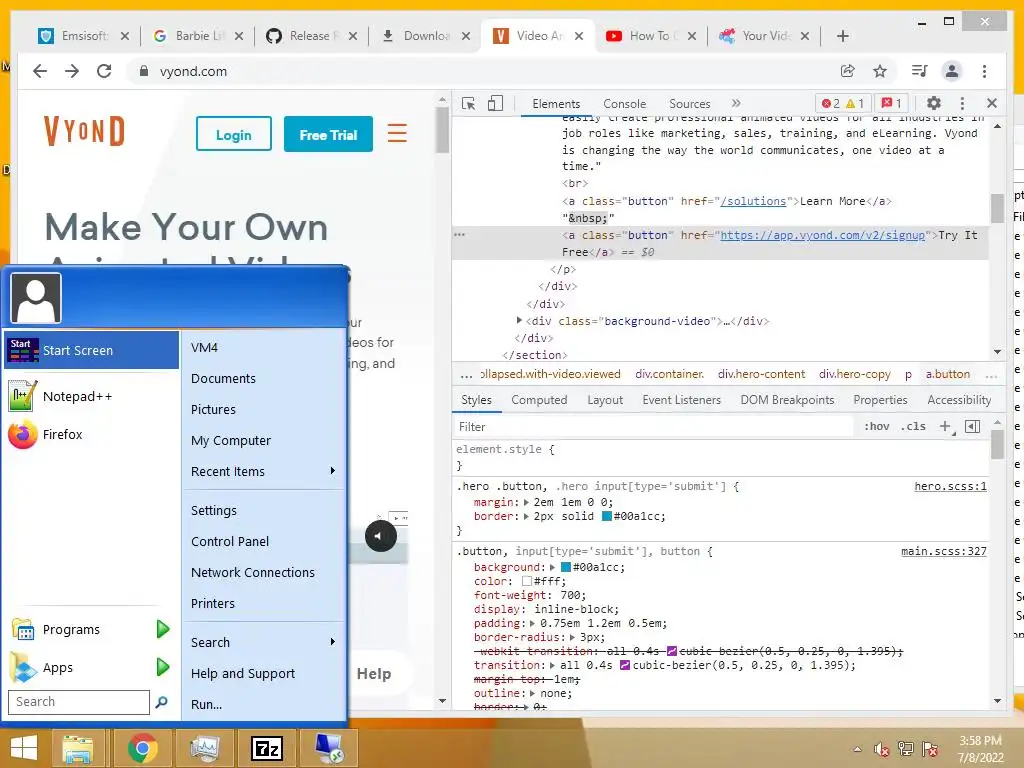
Task: Launch Notepad++ from the start menu
Action: point(92,396)
